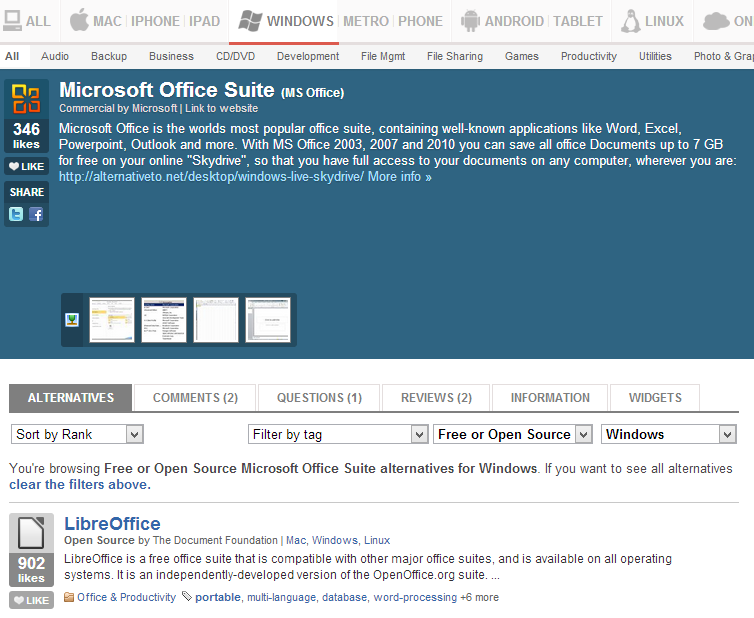
Task: Click the +6 more tags text
Action: click(479, 597)
